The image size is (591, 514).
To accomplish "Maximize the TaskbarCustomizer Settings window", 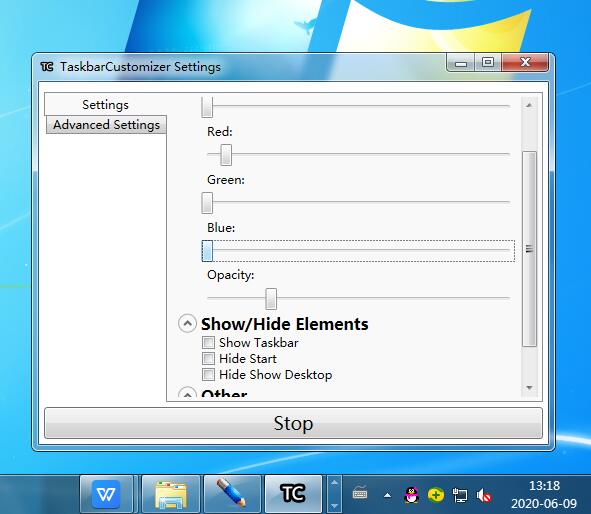I will [x=488, y=63].
